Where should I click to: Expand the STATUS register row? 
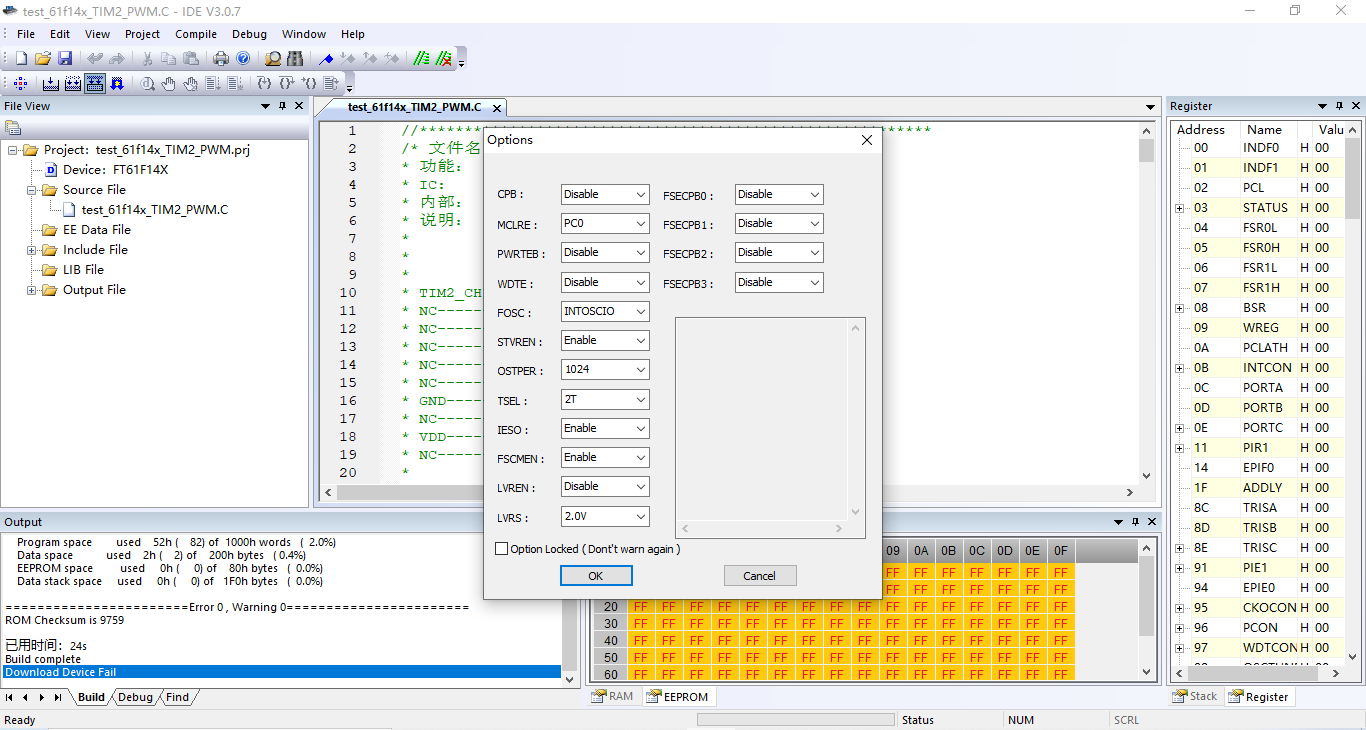point(1180,208)
